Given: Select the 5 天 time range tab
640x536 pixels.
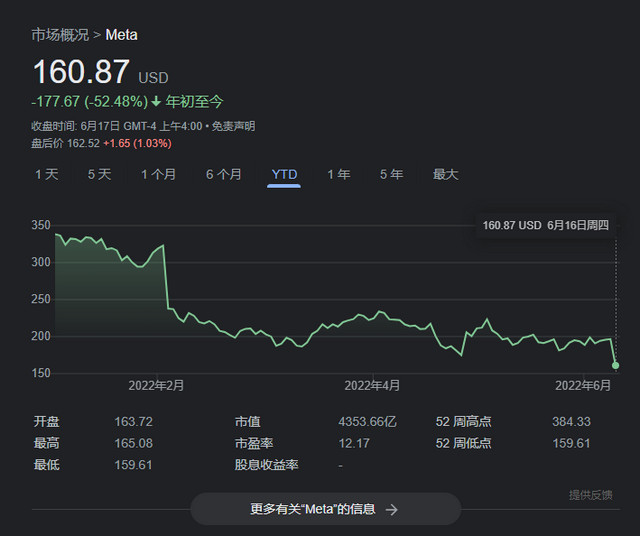Looking at the screenshot, I should 100,175.
